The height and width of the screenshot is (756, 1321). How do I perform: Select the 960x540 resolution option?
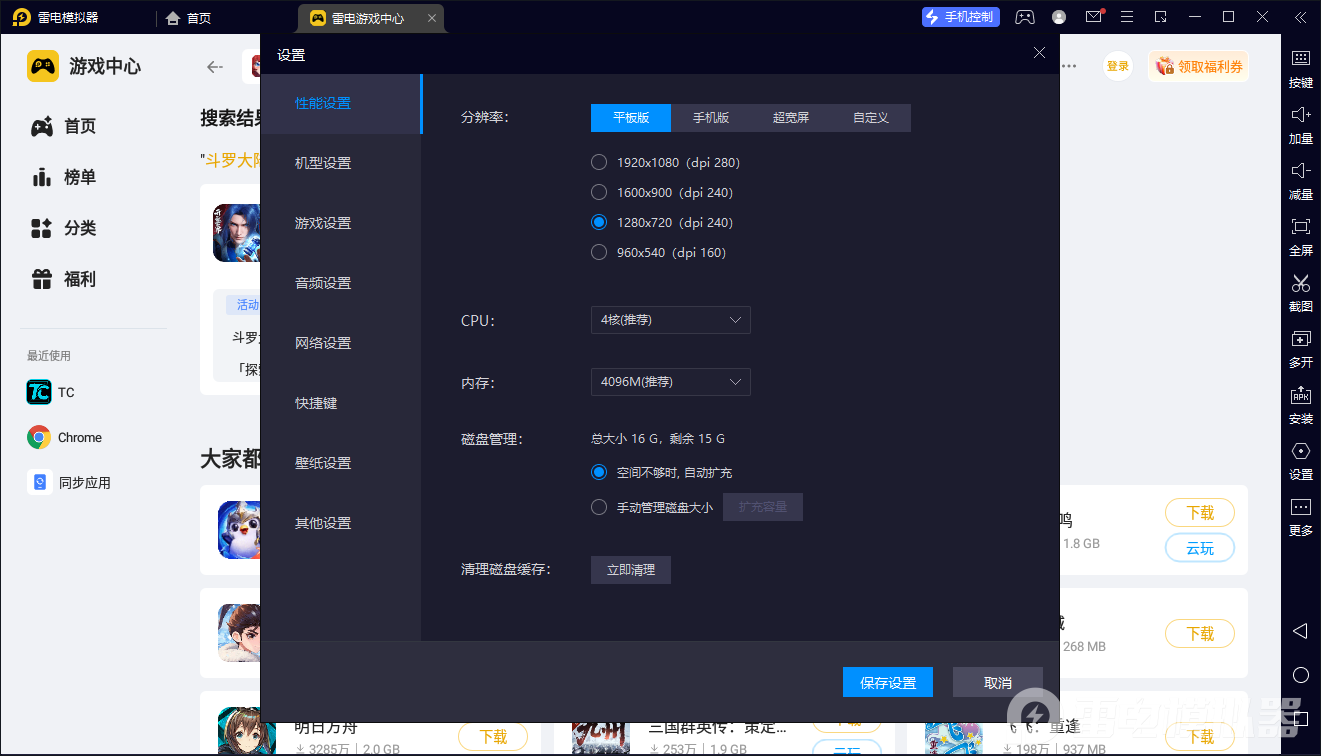[598, 252]
